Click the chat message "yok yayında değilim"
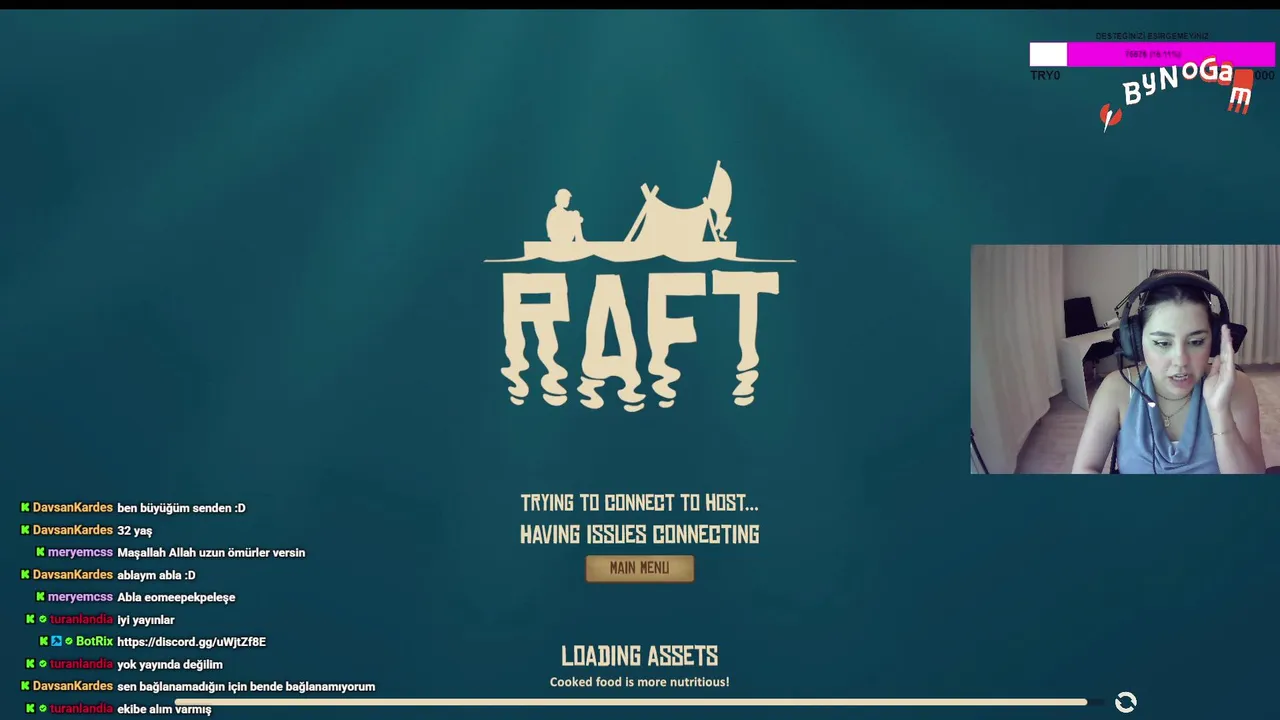The width and height of the screenshot is (1280, 720). [170, 665]
